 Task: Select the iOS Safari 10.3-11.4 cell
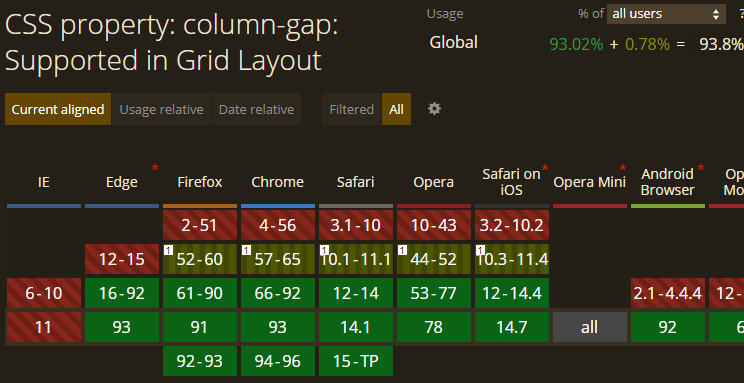512,259
